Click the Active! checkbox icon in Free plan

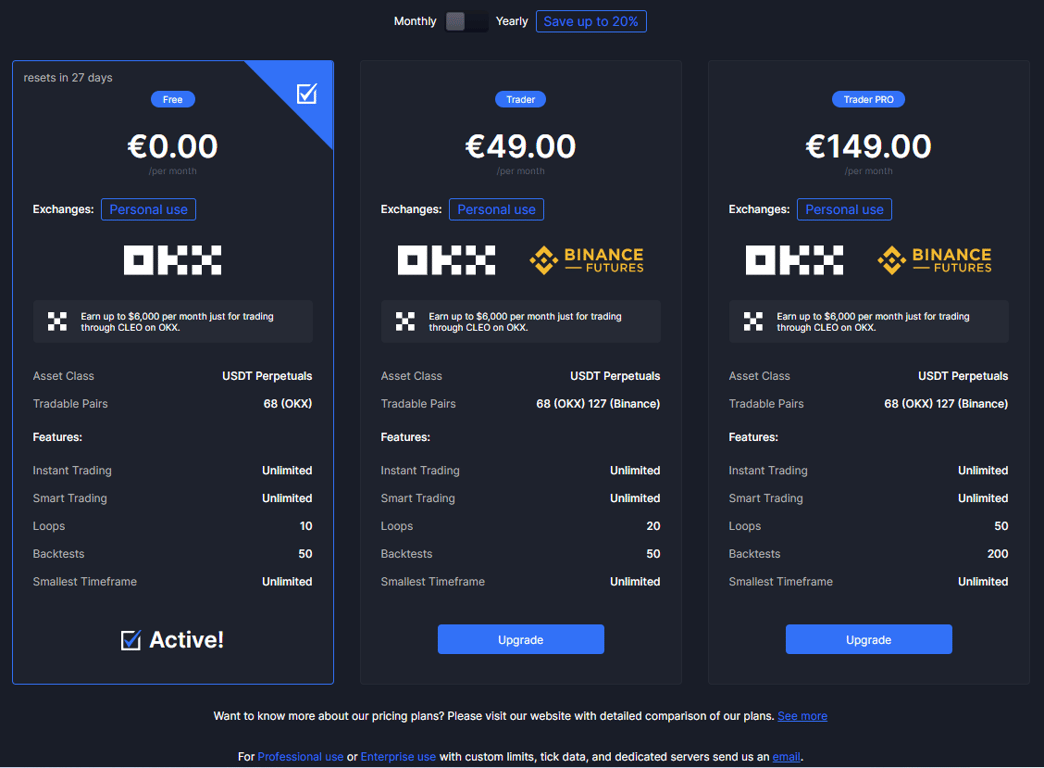pyautogui.click(x=130, y=640)
